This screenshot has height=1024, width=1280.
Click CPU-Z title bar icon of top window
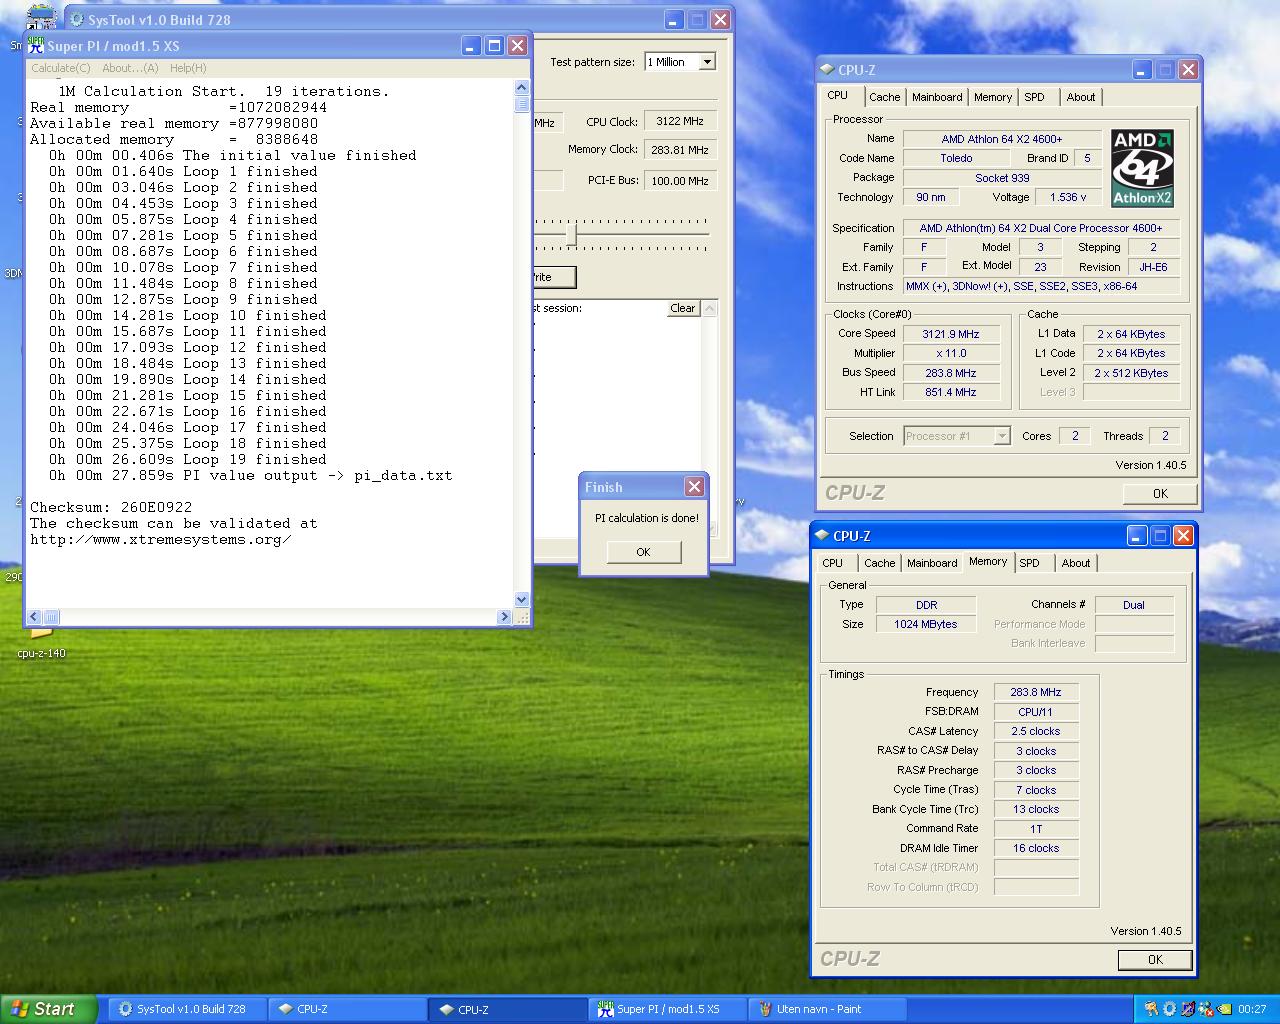827,69
